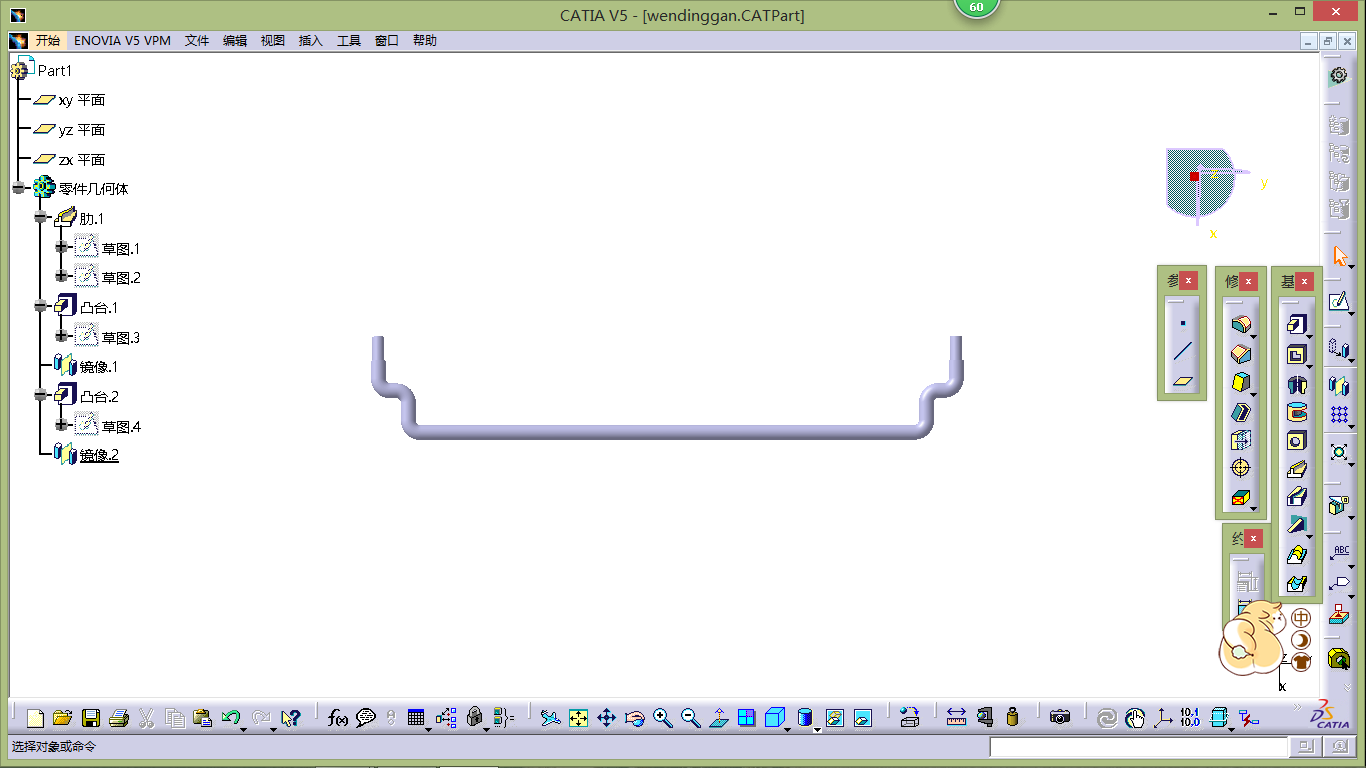The height and width of the screenshot is (768, 1366).
Task: Select the Edge Fillet tool
Action: 1241,325
